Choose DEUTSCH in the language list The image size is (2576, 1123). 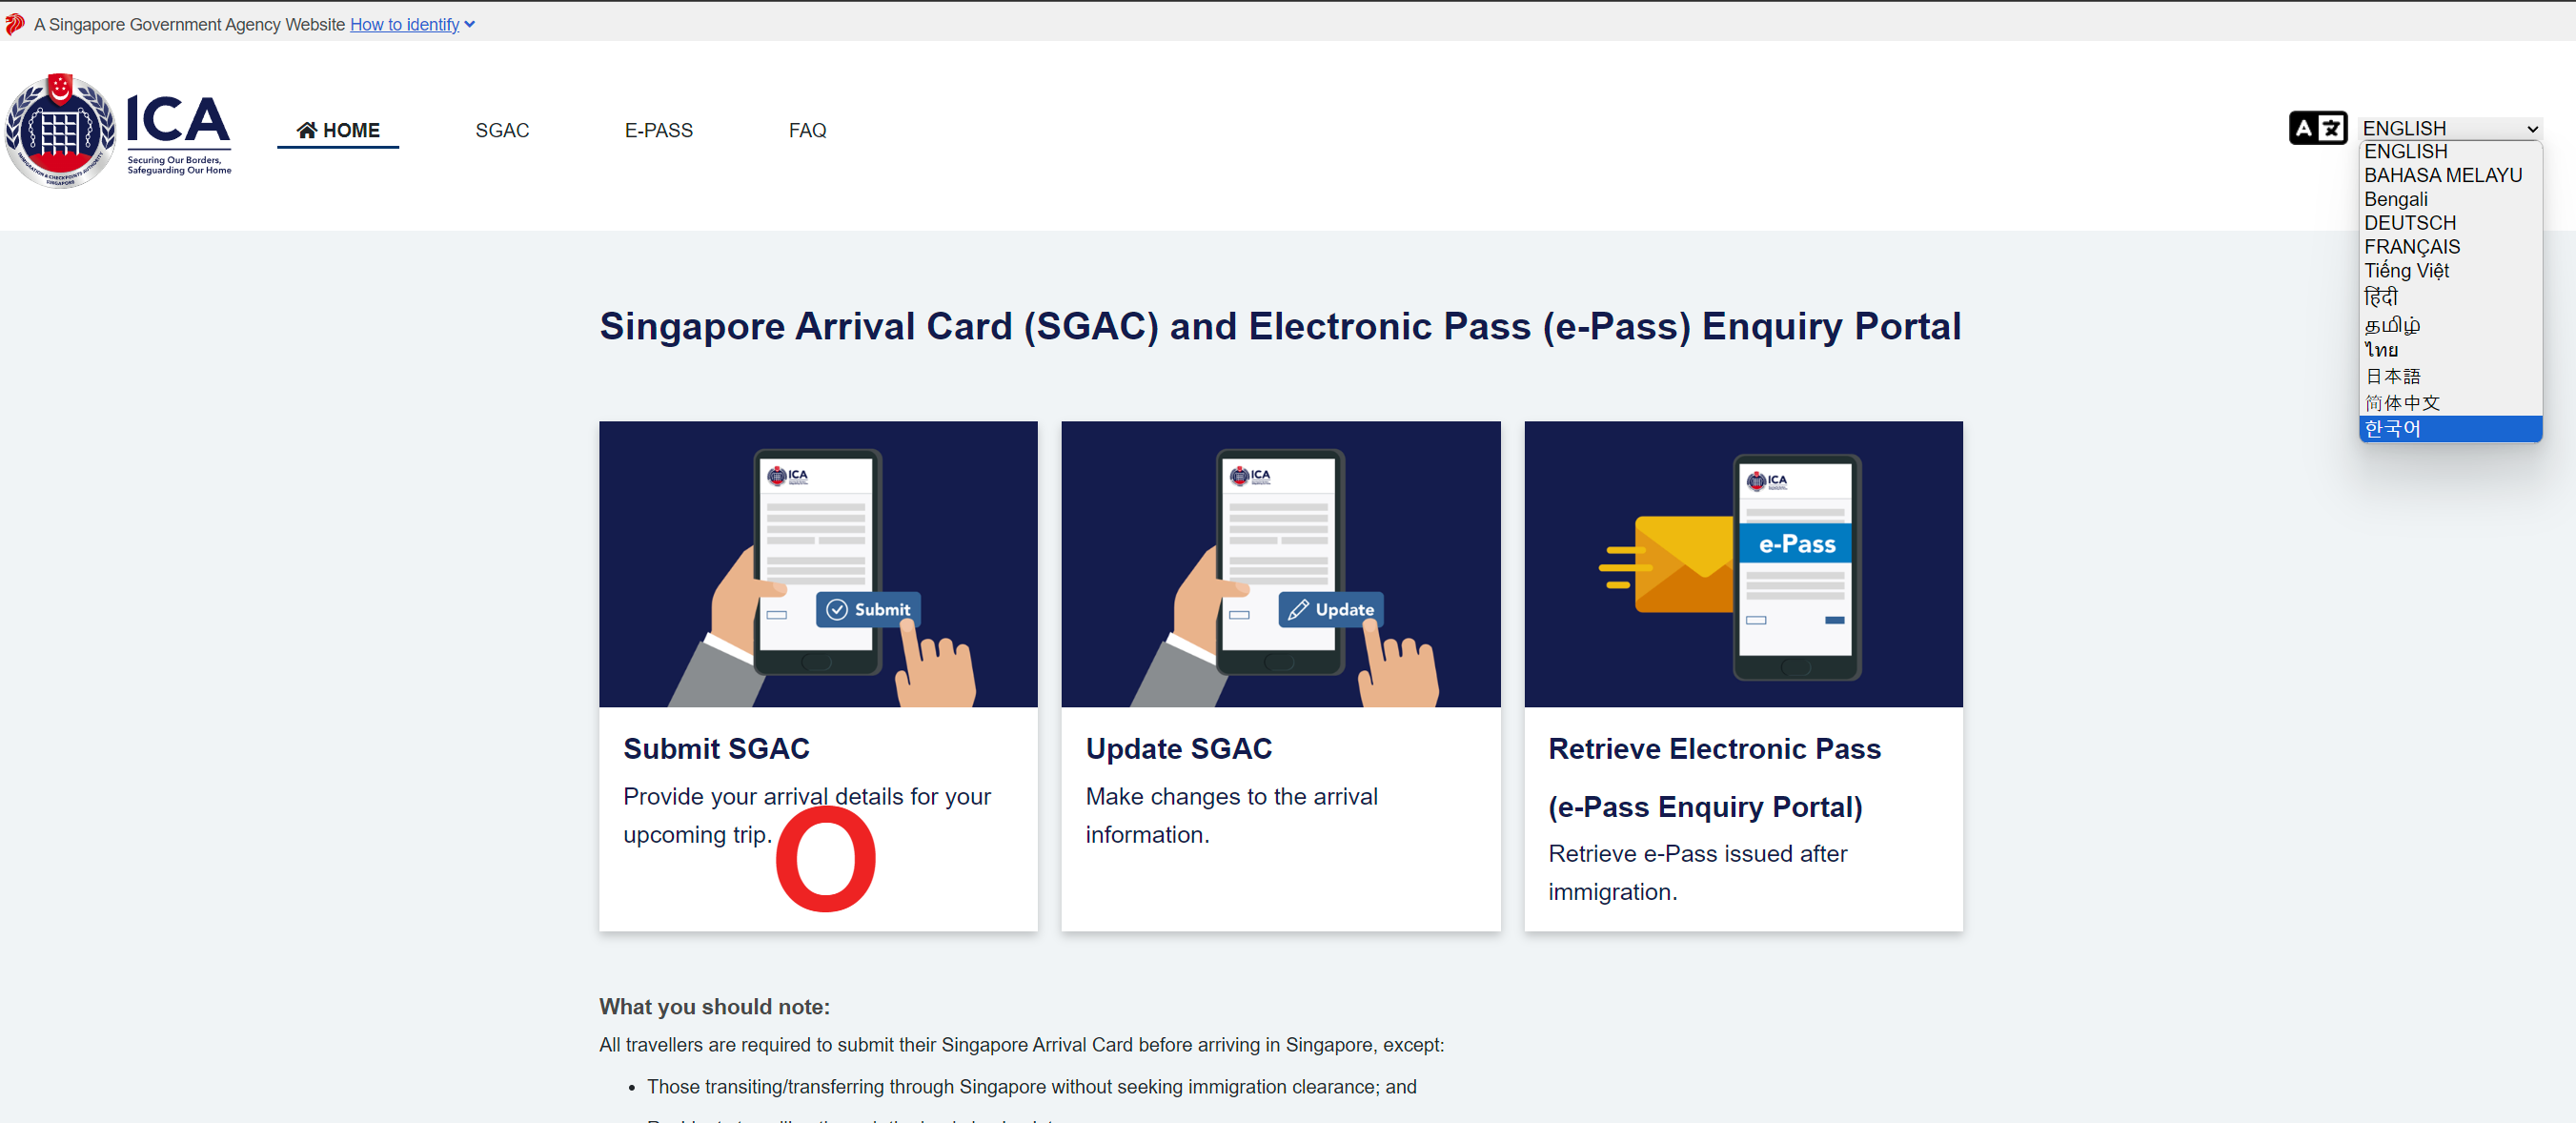coord(2450,223)
